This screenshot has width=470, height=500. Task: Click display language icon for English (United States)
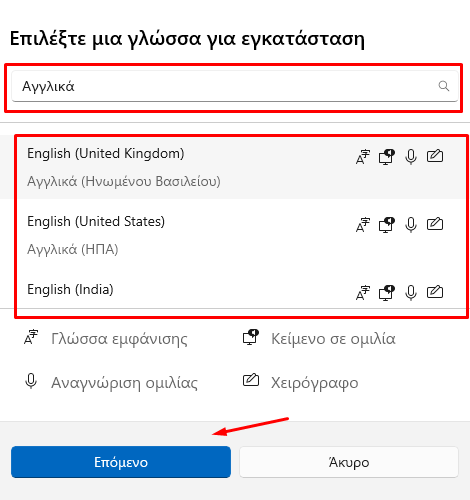tap(363, 225)
